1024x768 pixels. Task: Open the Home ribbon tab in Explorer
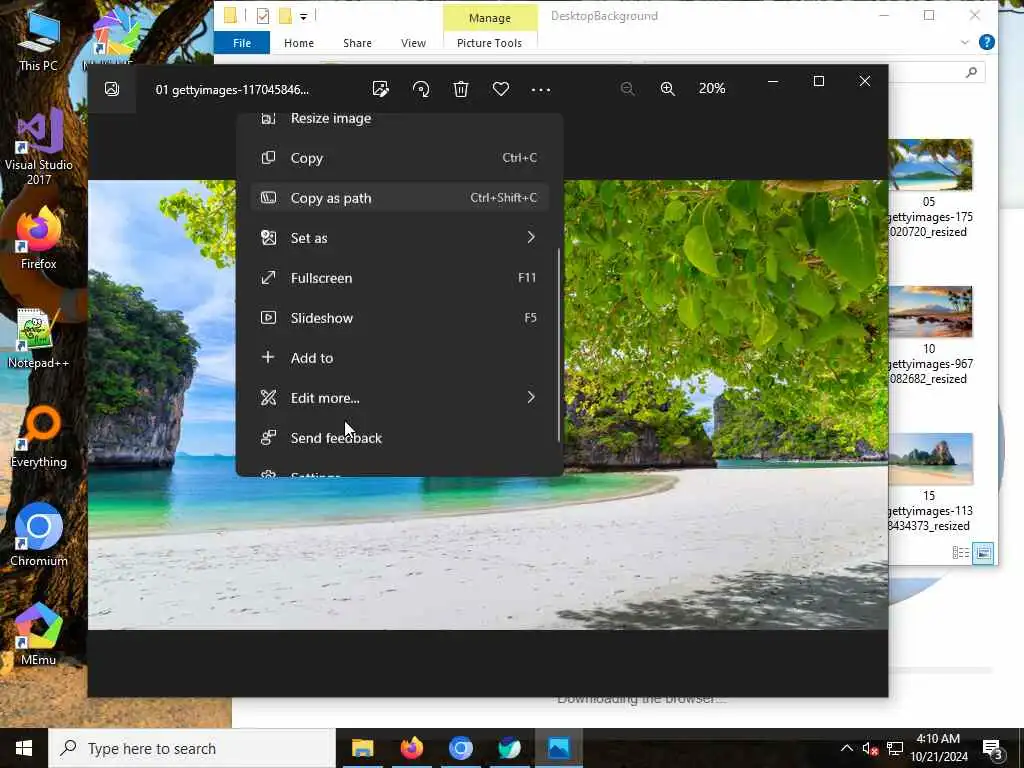tap(299, 43)
